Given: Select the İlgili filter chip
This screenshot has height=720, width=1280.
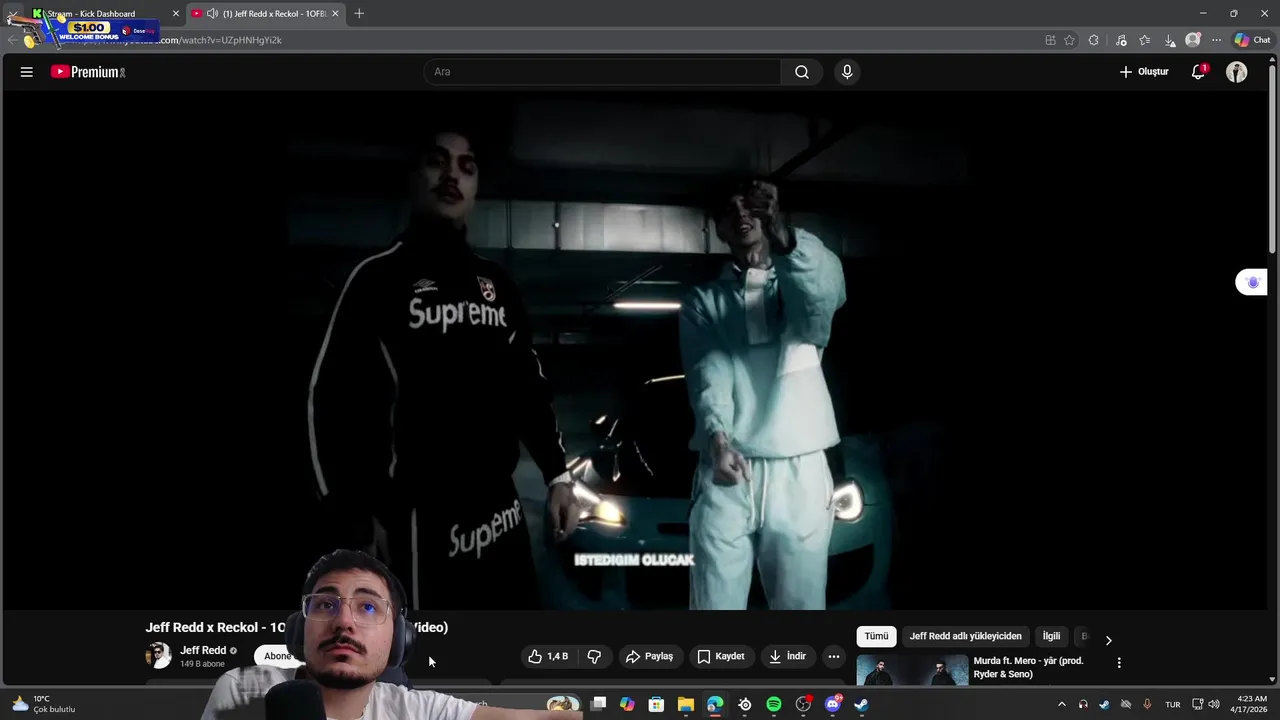Looking at the screenshot, I should pyautogui.click(x=1051, y=636).
